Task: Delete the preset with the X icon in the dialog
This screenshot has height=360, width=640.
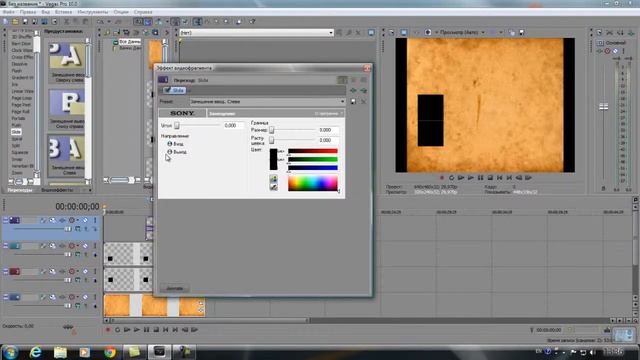Action: tap(363, 101)
